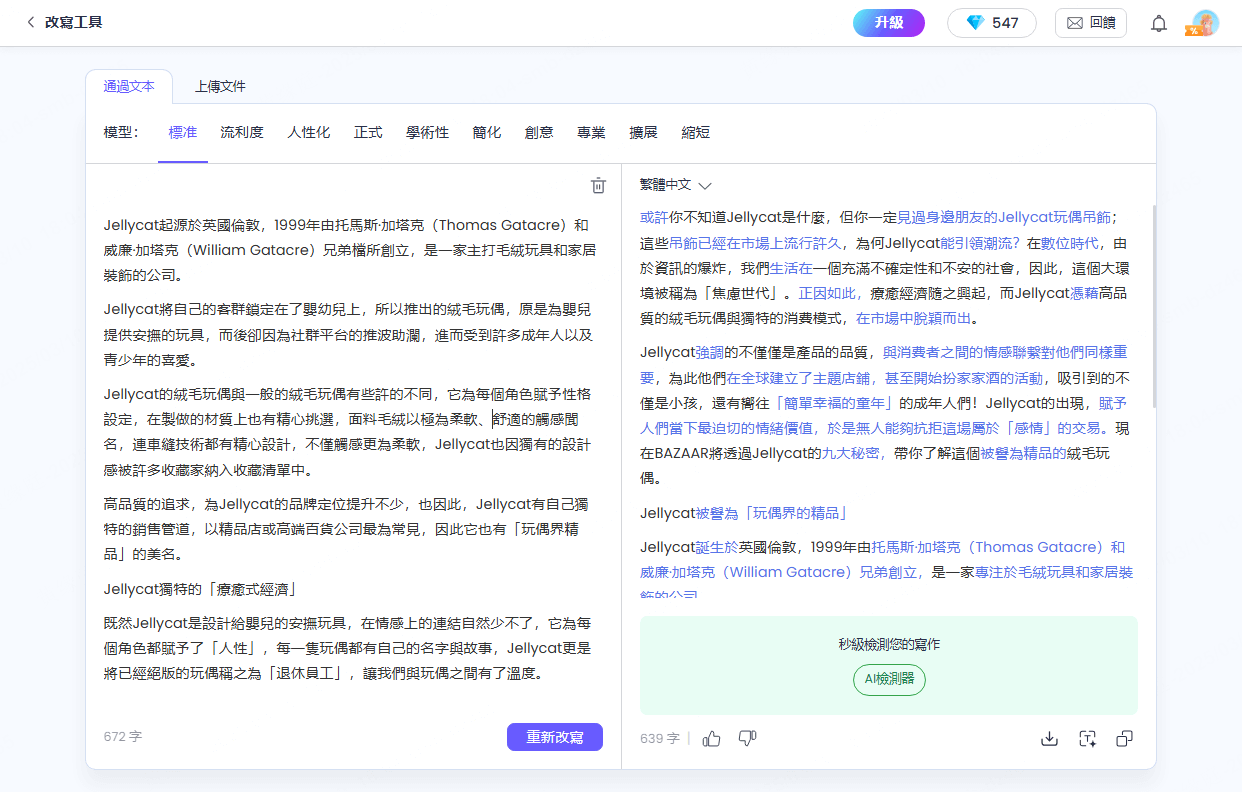The height and width of the screenshot is (792, 1242).
Task: Click the highlighted phrase 九大秘密
Action: pyautogui.click(x=851, y=453)
